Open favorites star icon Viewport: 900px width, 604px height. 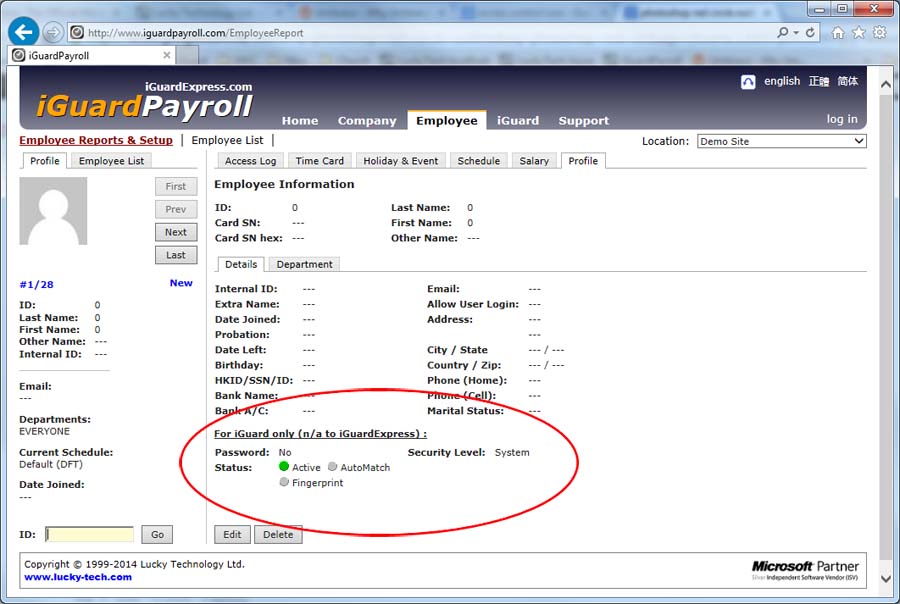tap(859, 33)
